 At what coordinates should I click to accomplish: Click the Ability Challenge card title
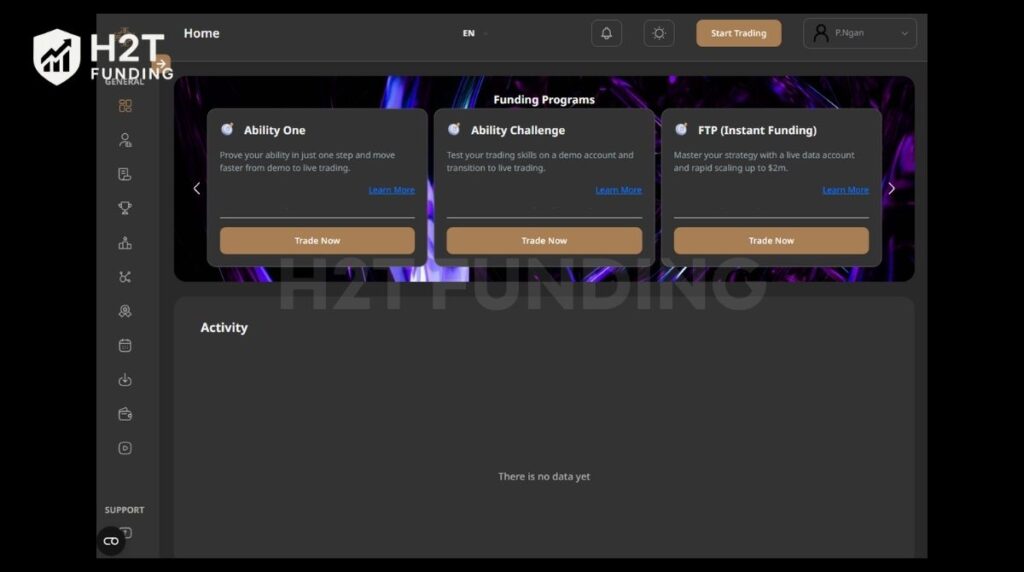coord(518,130)
